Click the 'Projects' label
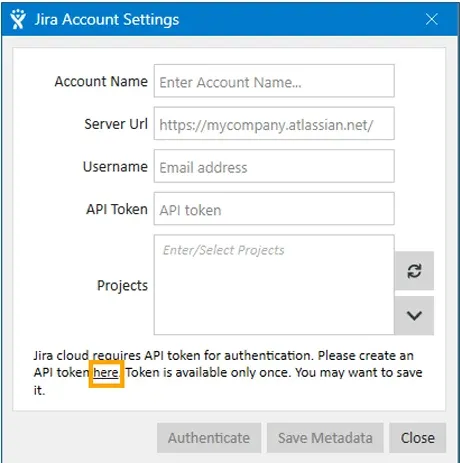460x463 pixels. click(x=122, y=286)
